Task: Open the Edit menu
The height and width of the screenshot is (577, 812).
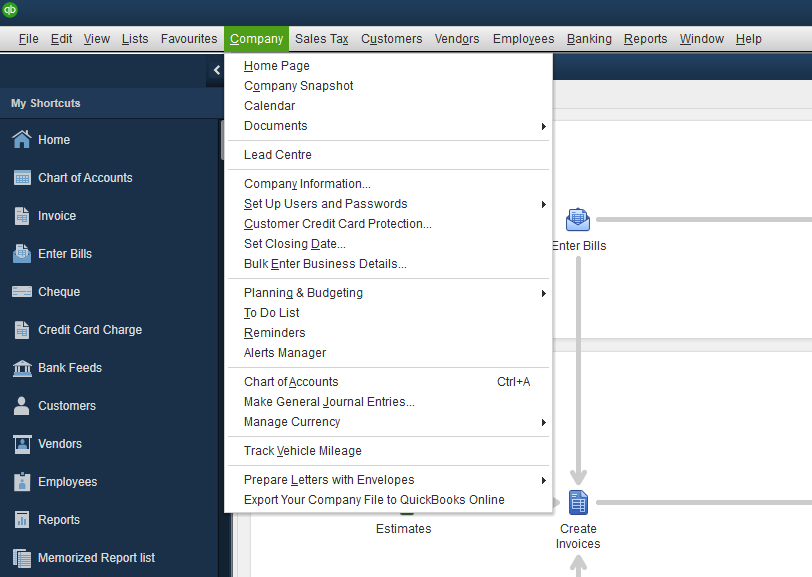Action: (61, 39)
